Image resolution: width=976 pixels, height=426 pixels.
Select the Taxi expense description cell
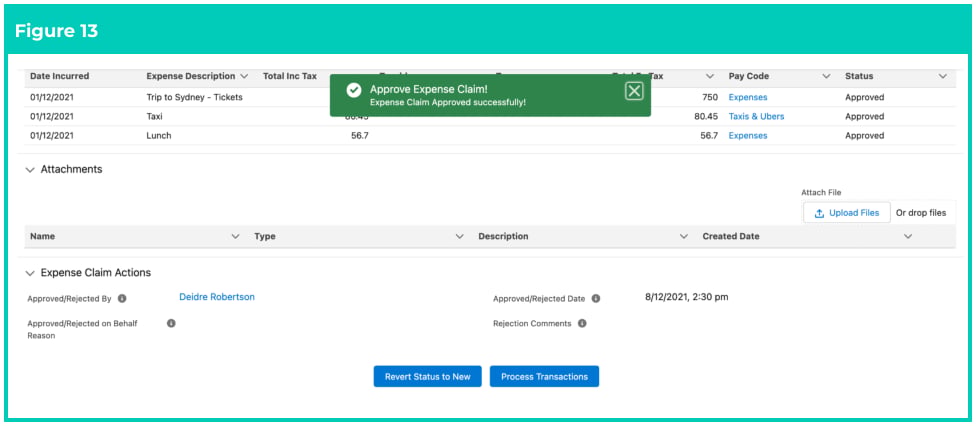click(x=154, y=116)
